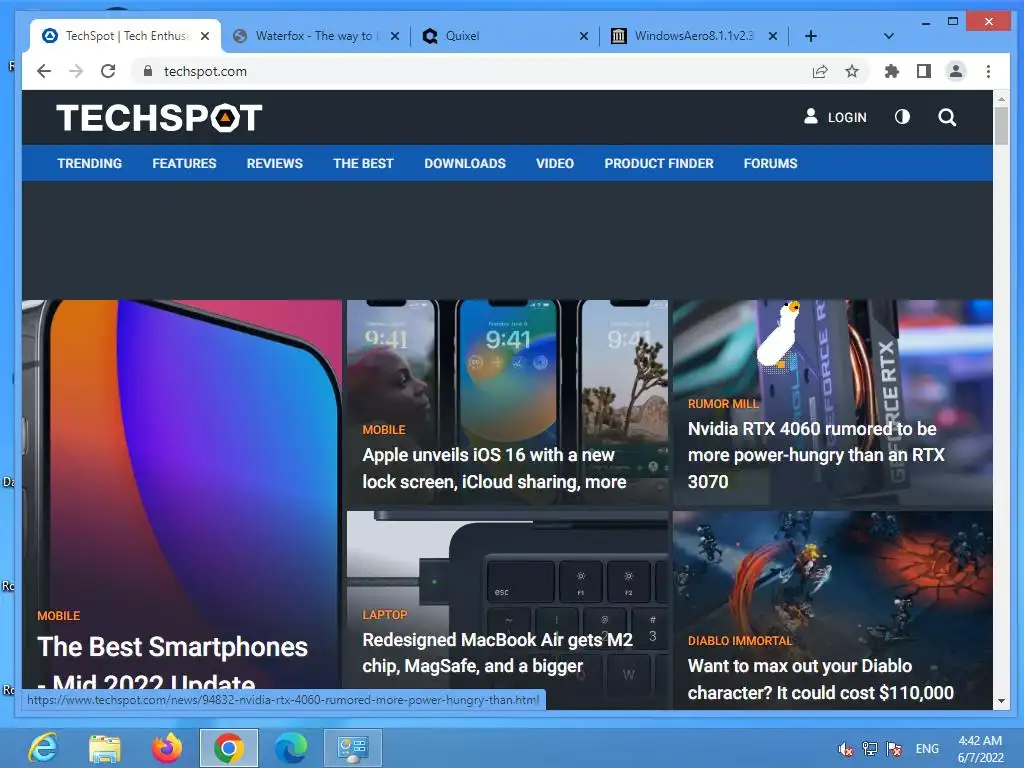Click the address bar showing techspot.com
1024x768 pixels.
pos(470,71)
